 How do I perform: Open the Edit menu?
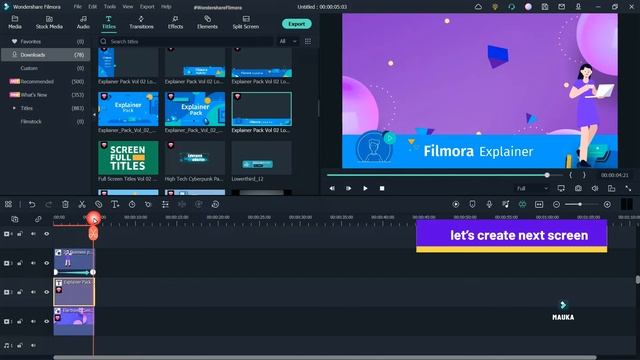point(93,7)
